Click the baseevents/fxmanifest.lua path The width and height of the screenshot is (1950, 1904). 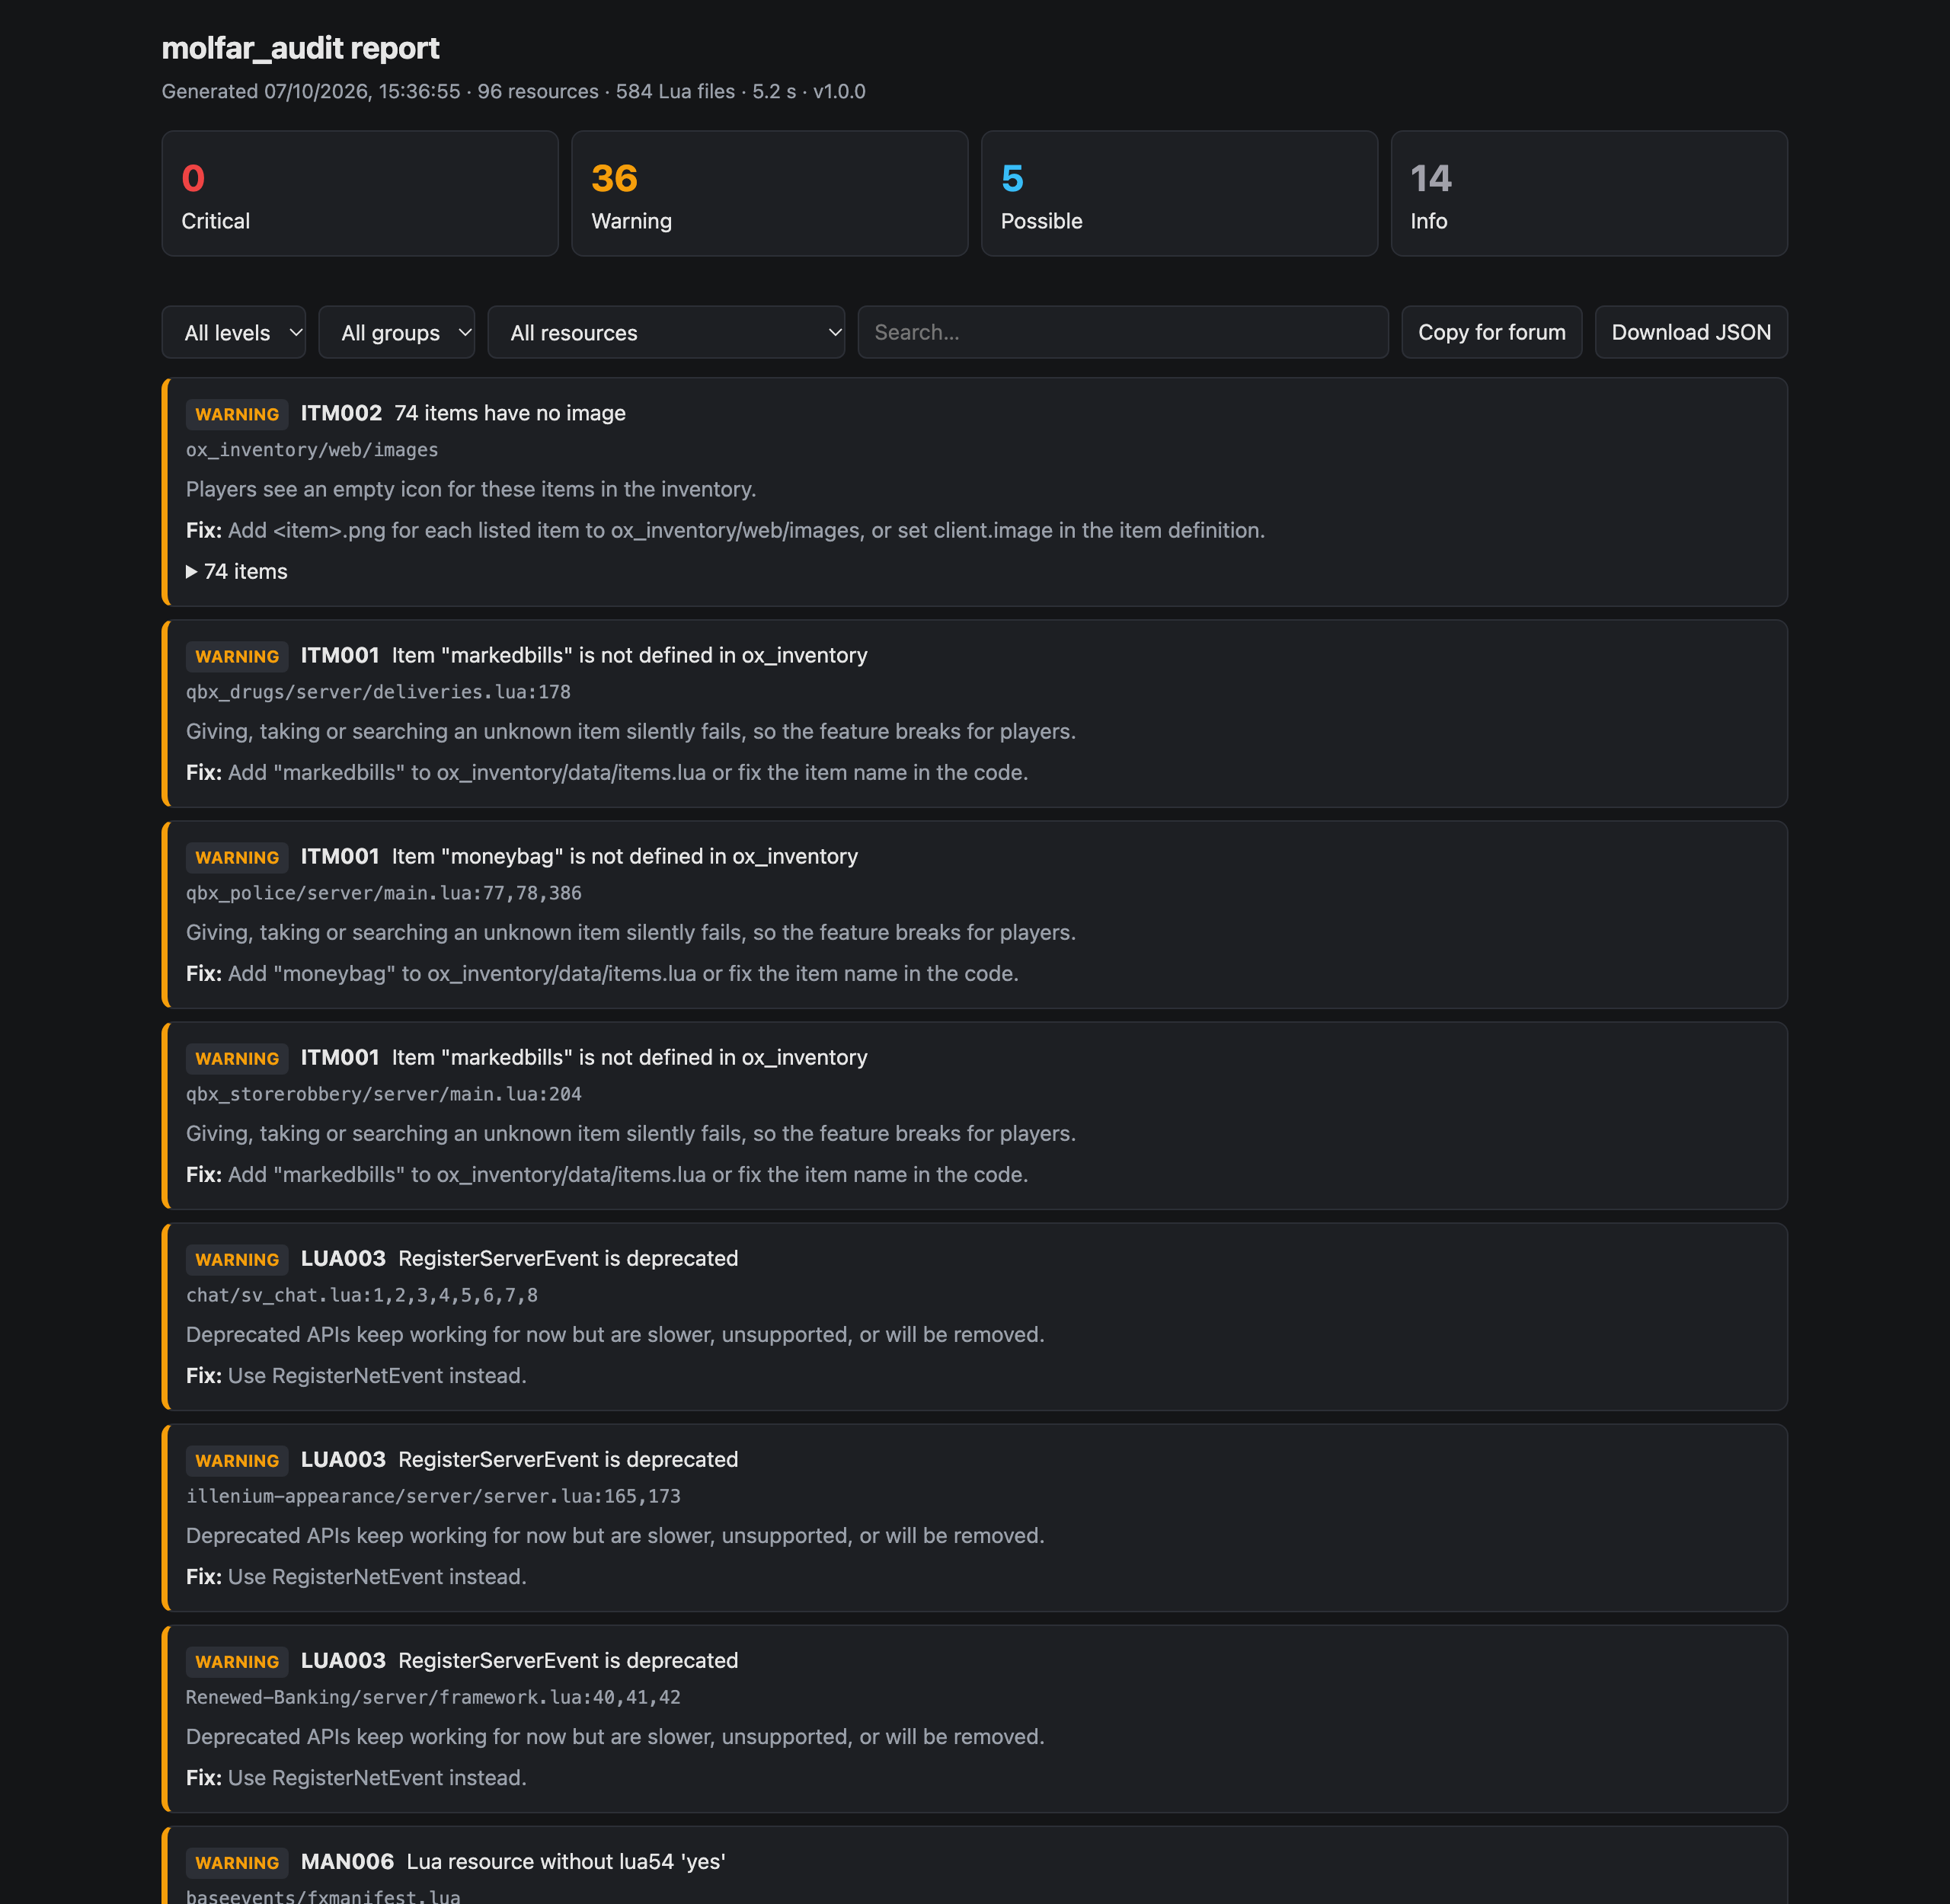pos(323,1896)
